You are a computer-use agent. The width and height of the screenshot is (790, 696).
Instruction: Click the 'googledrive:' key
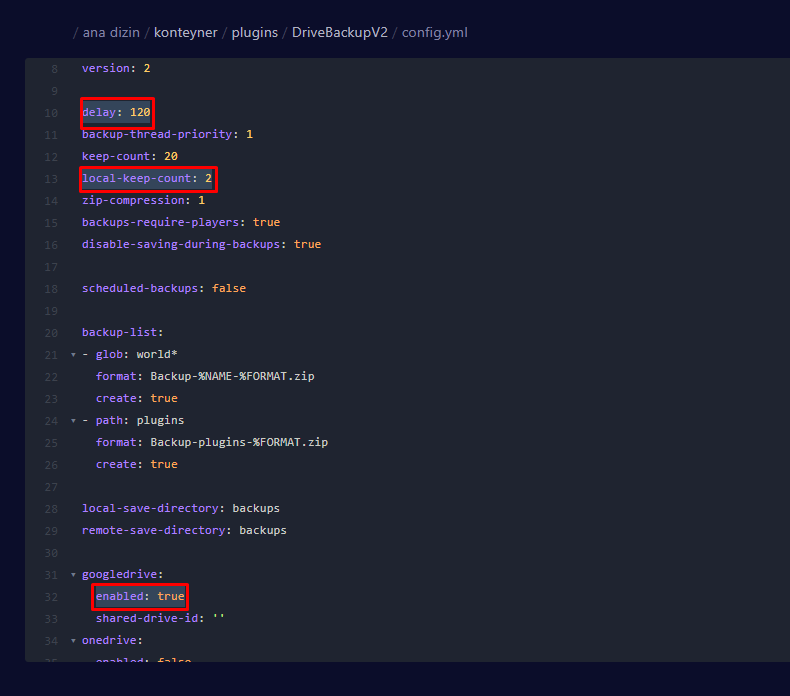coord(122,575)
